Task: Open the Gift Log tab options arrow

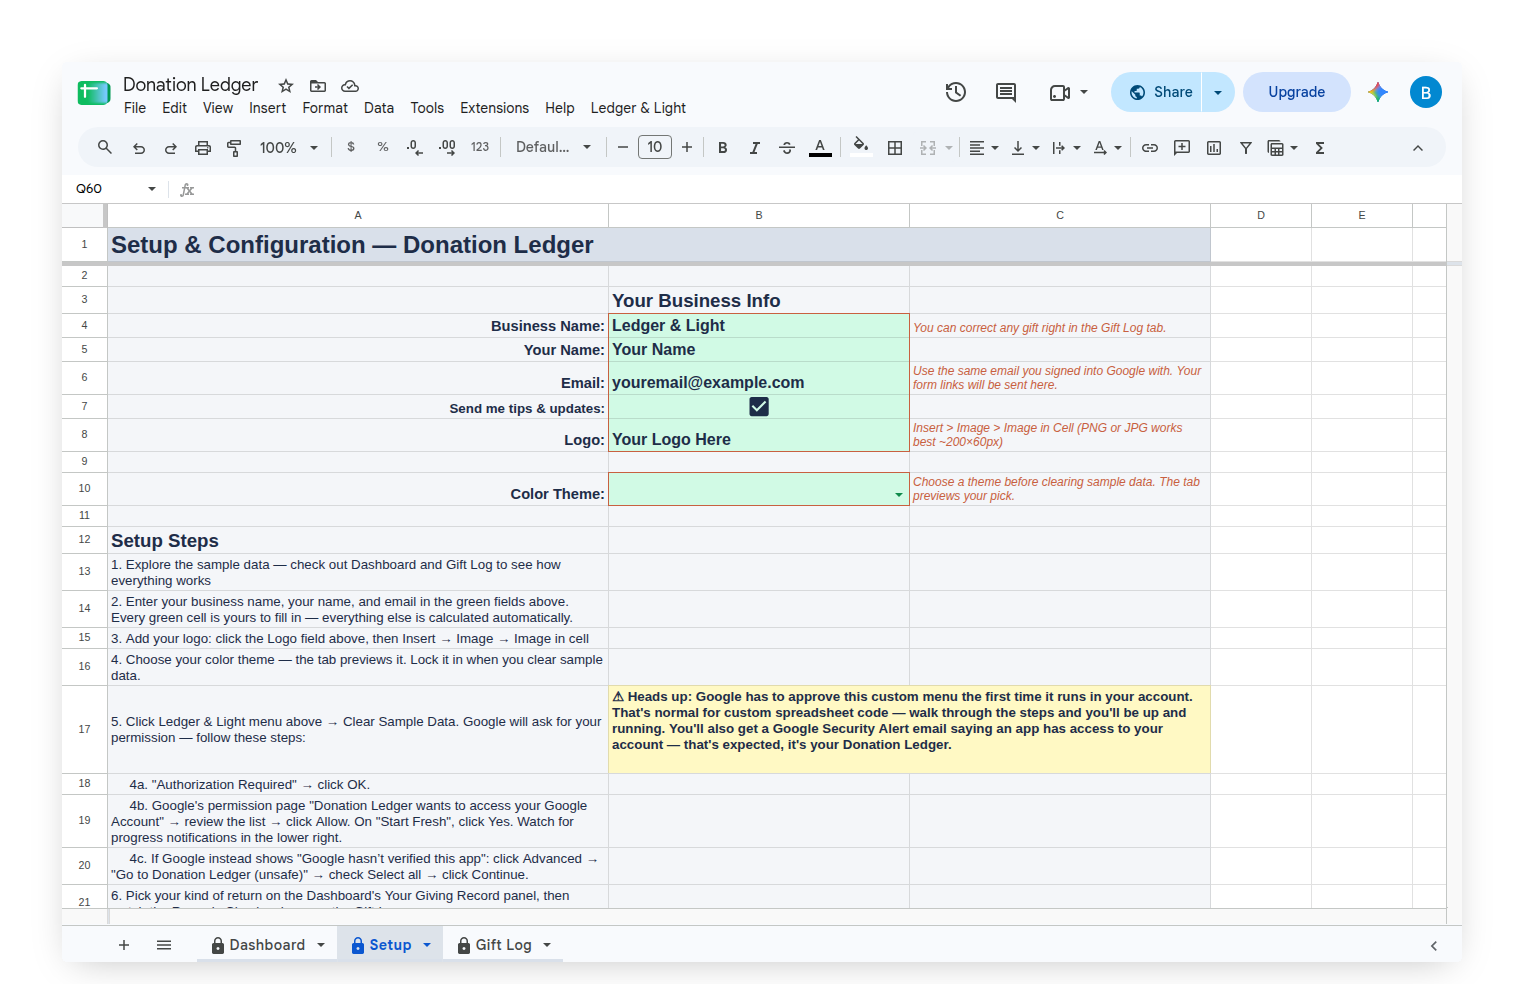Action: [547, 945]
